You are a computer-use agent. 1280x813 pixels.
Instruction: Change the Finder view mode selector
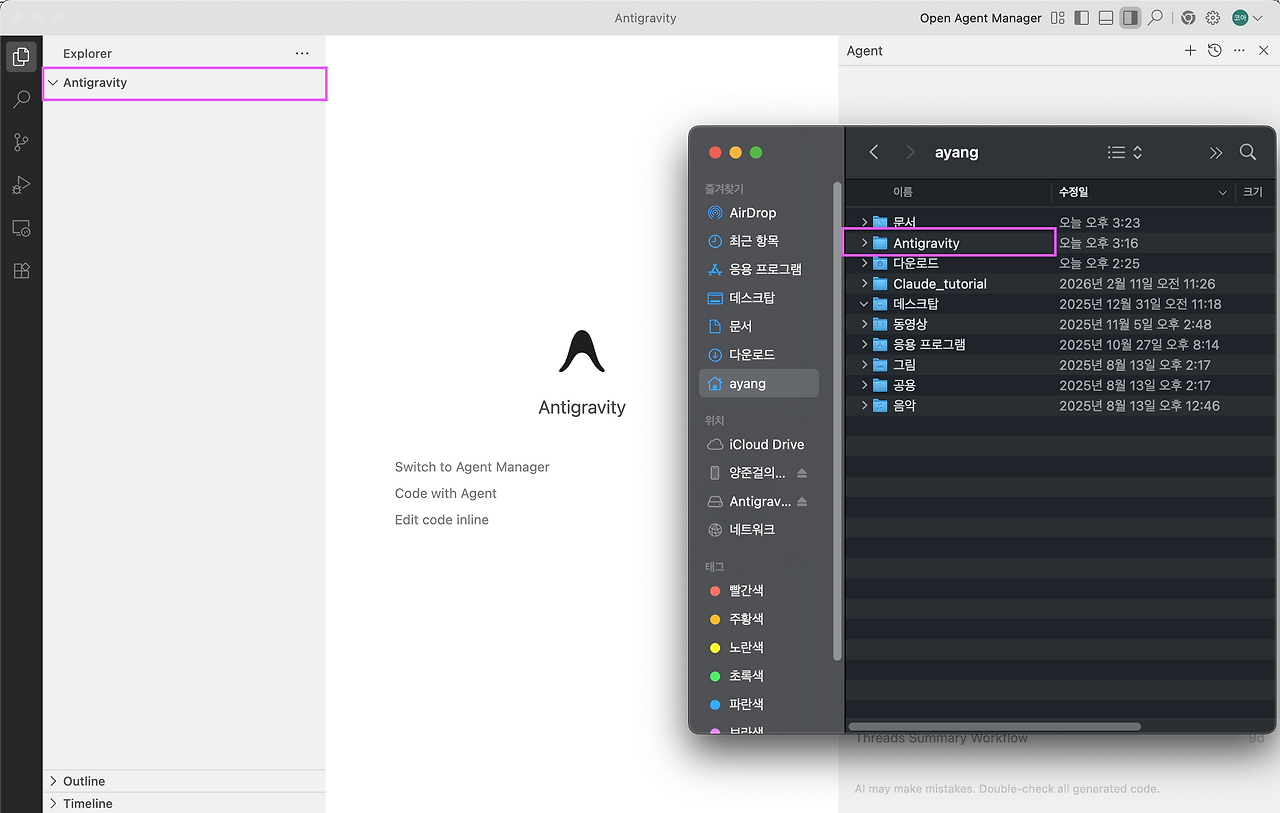pos(1125,152)
